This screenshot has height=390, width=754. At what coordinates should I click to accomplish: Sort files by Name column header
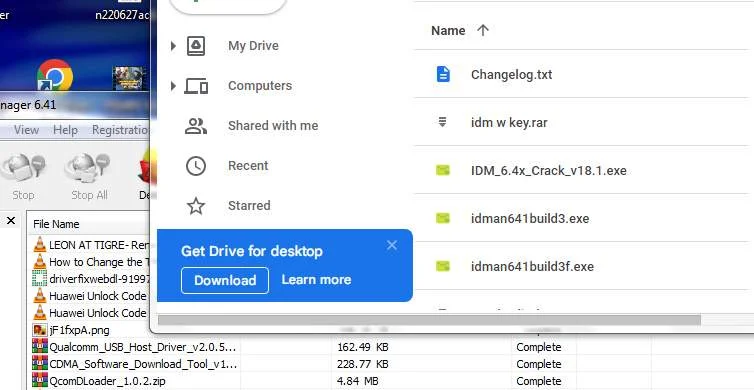pos(448,31)
